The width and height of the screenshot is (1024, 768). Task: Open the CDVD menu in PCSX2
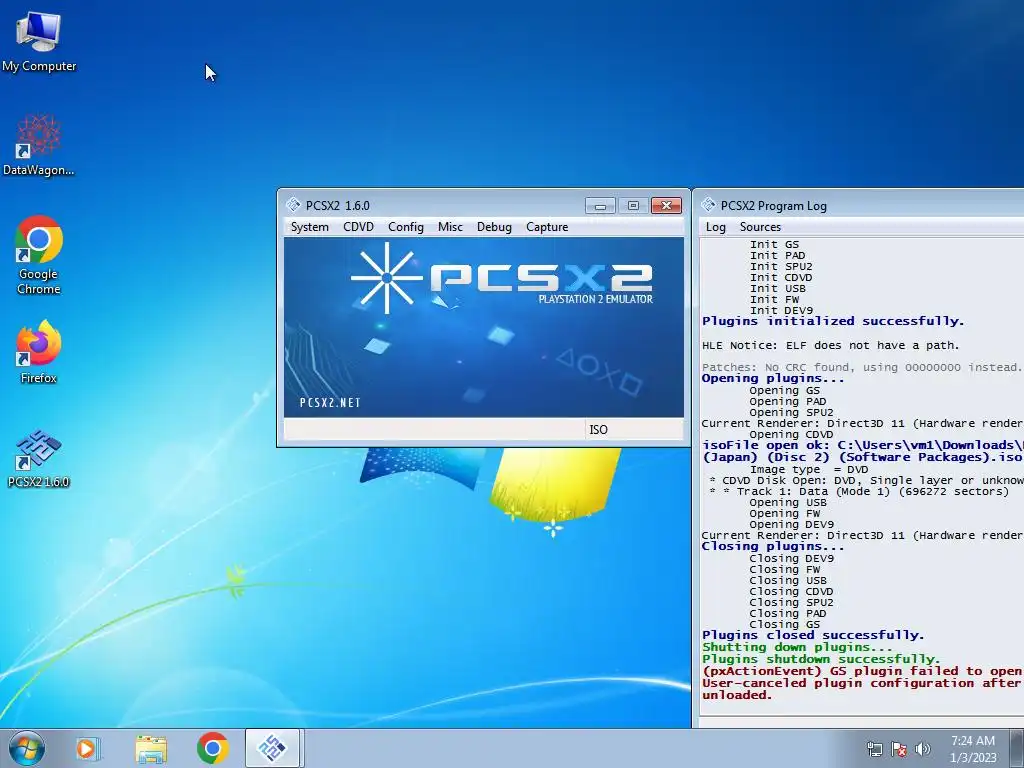(359, 227)
